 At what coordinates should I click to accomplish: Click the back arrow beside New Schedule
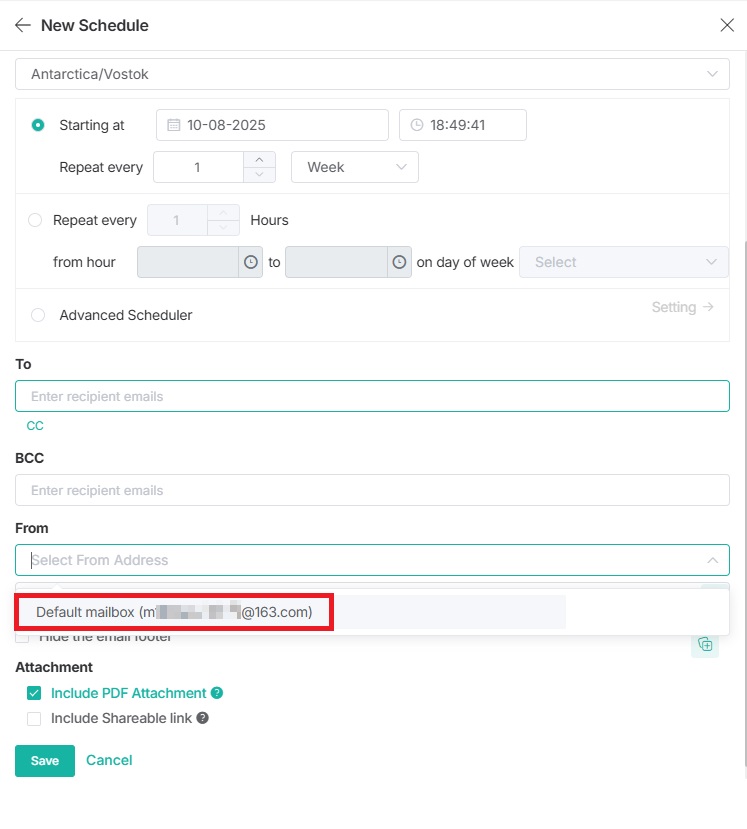[x=22, y=24]
